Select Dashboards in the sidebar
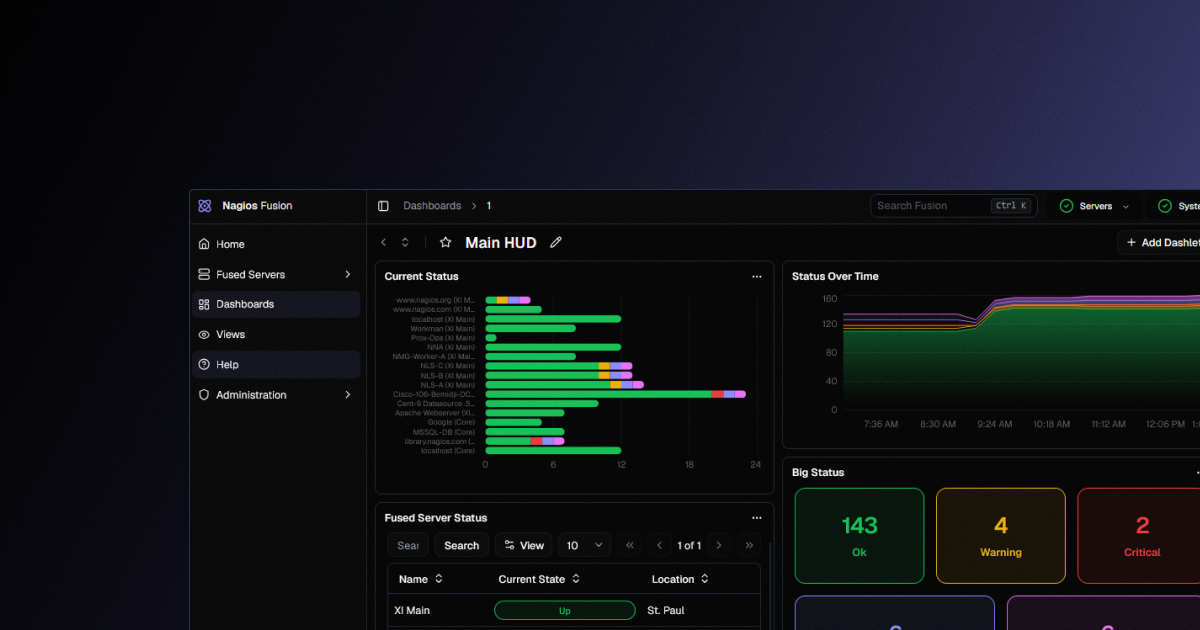This screenshot has height=630, width=1200. 276,304
